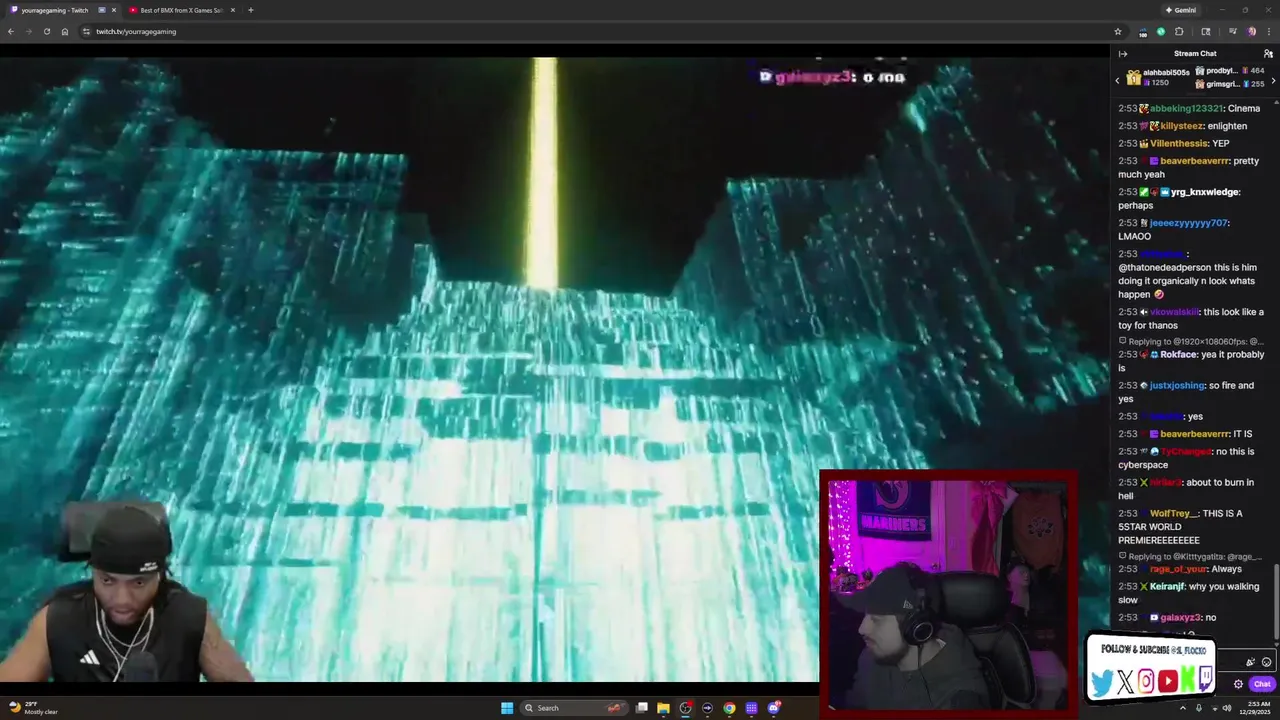Collapse the Stream Chat panel
The height and width of the screenshot is (720, 1280).
tap(1122, 54)
